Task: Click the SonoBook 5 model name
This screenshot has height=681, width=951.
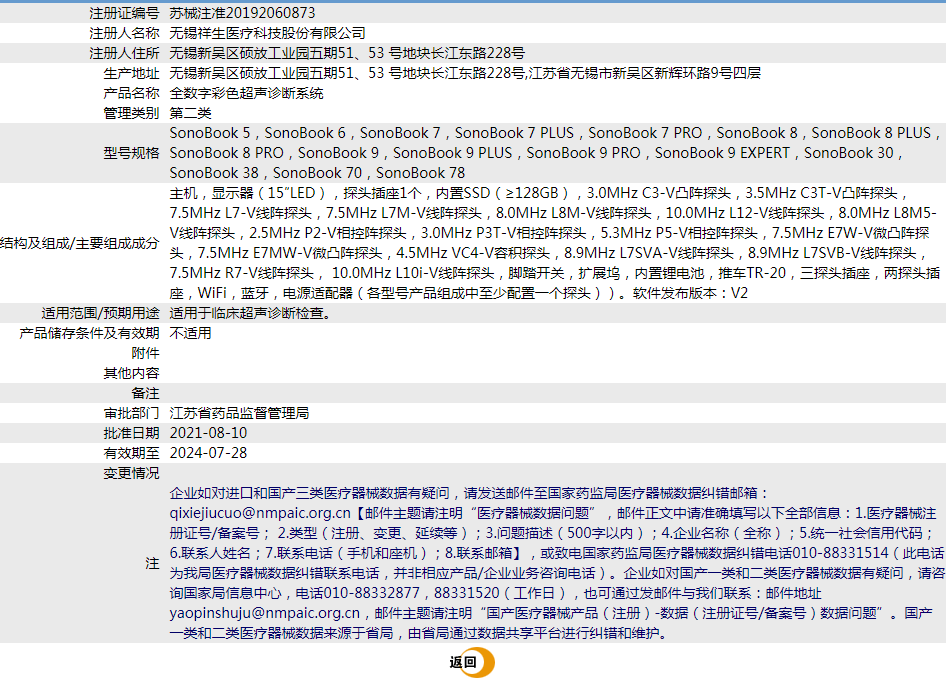Action: pyautogui.click(x=210, y=133)
